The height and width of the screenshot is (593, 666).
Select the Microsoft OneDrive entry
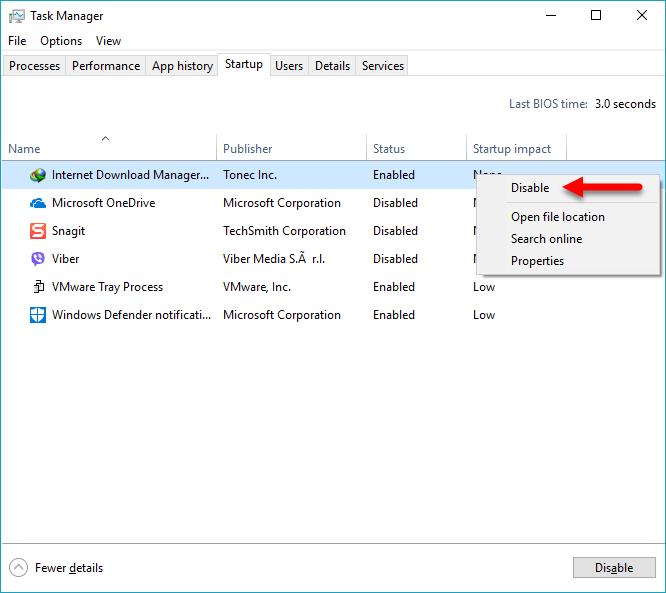pos(104,203)
